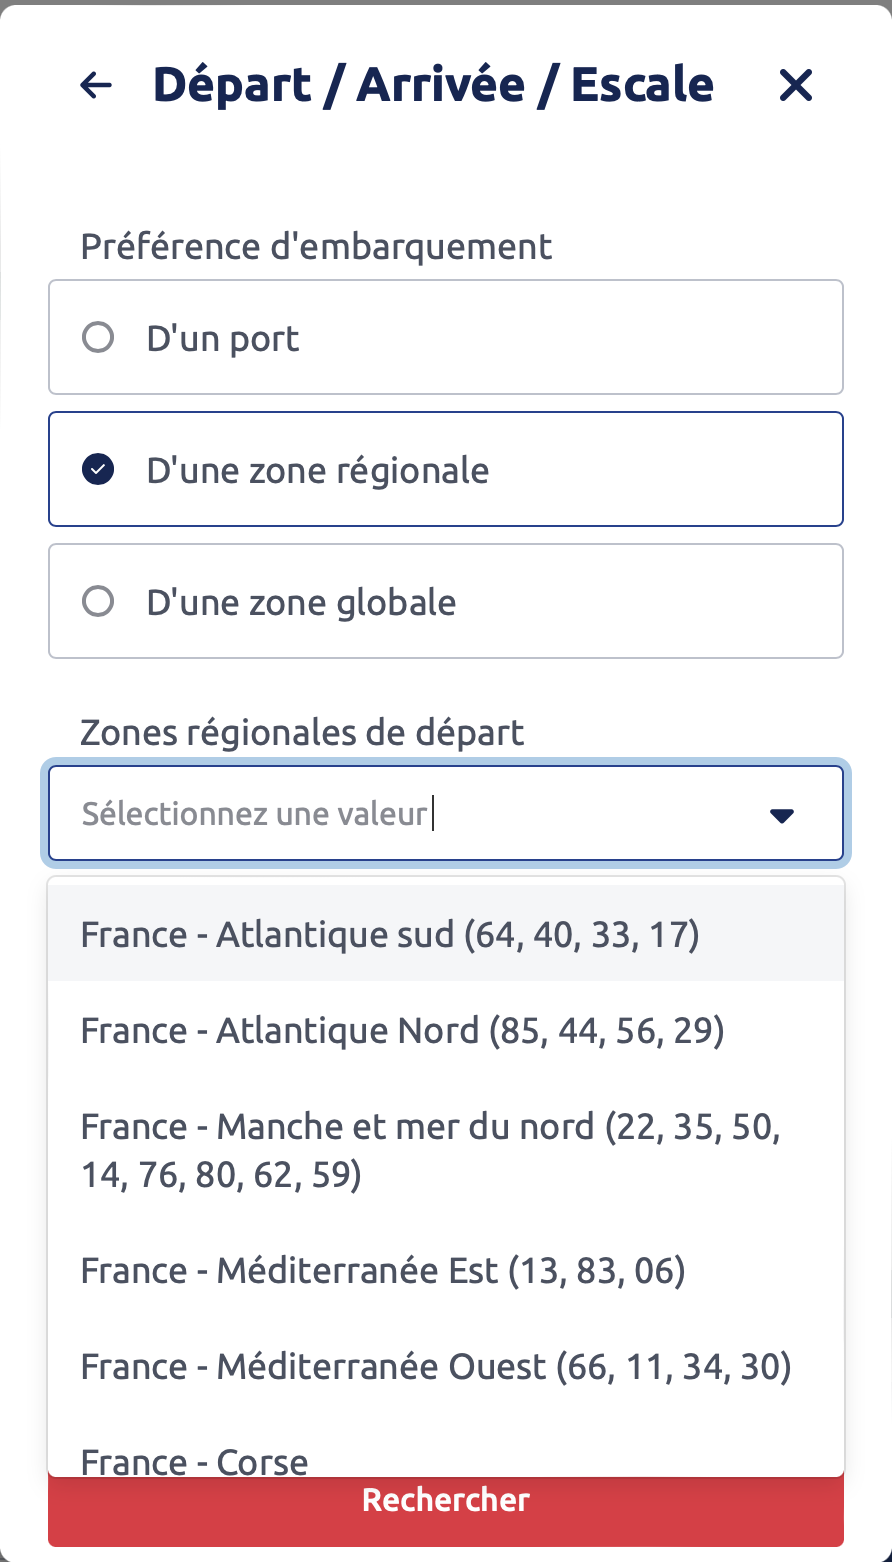The height and width of the screenshot is (1562, 892).
Task: Pick France - Atlantique sud from list
Action: pyautogui.click(x=446, y=934)
